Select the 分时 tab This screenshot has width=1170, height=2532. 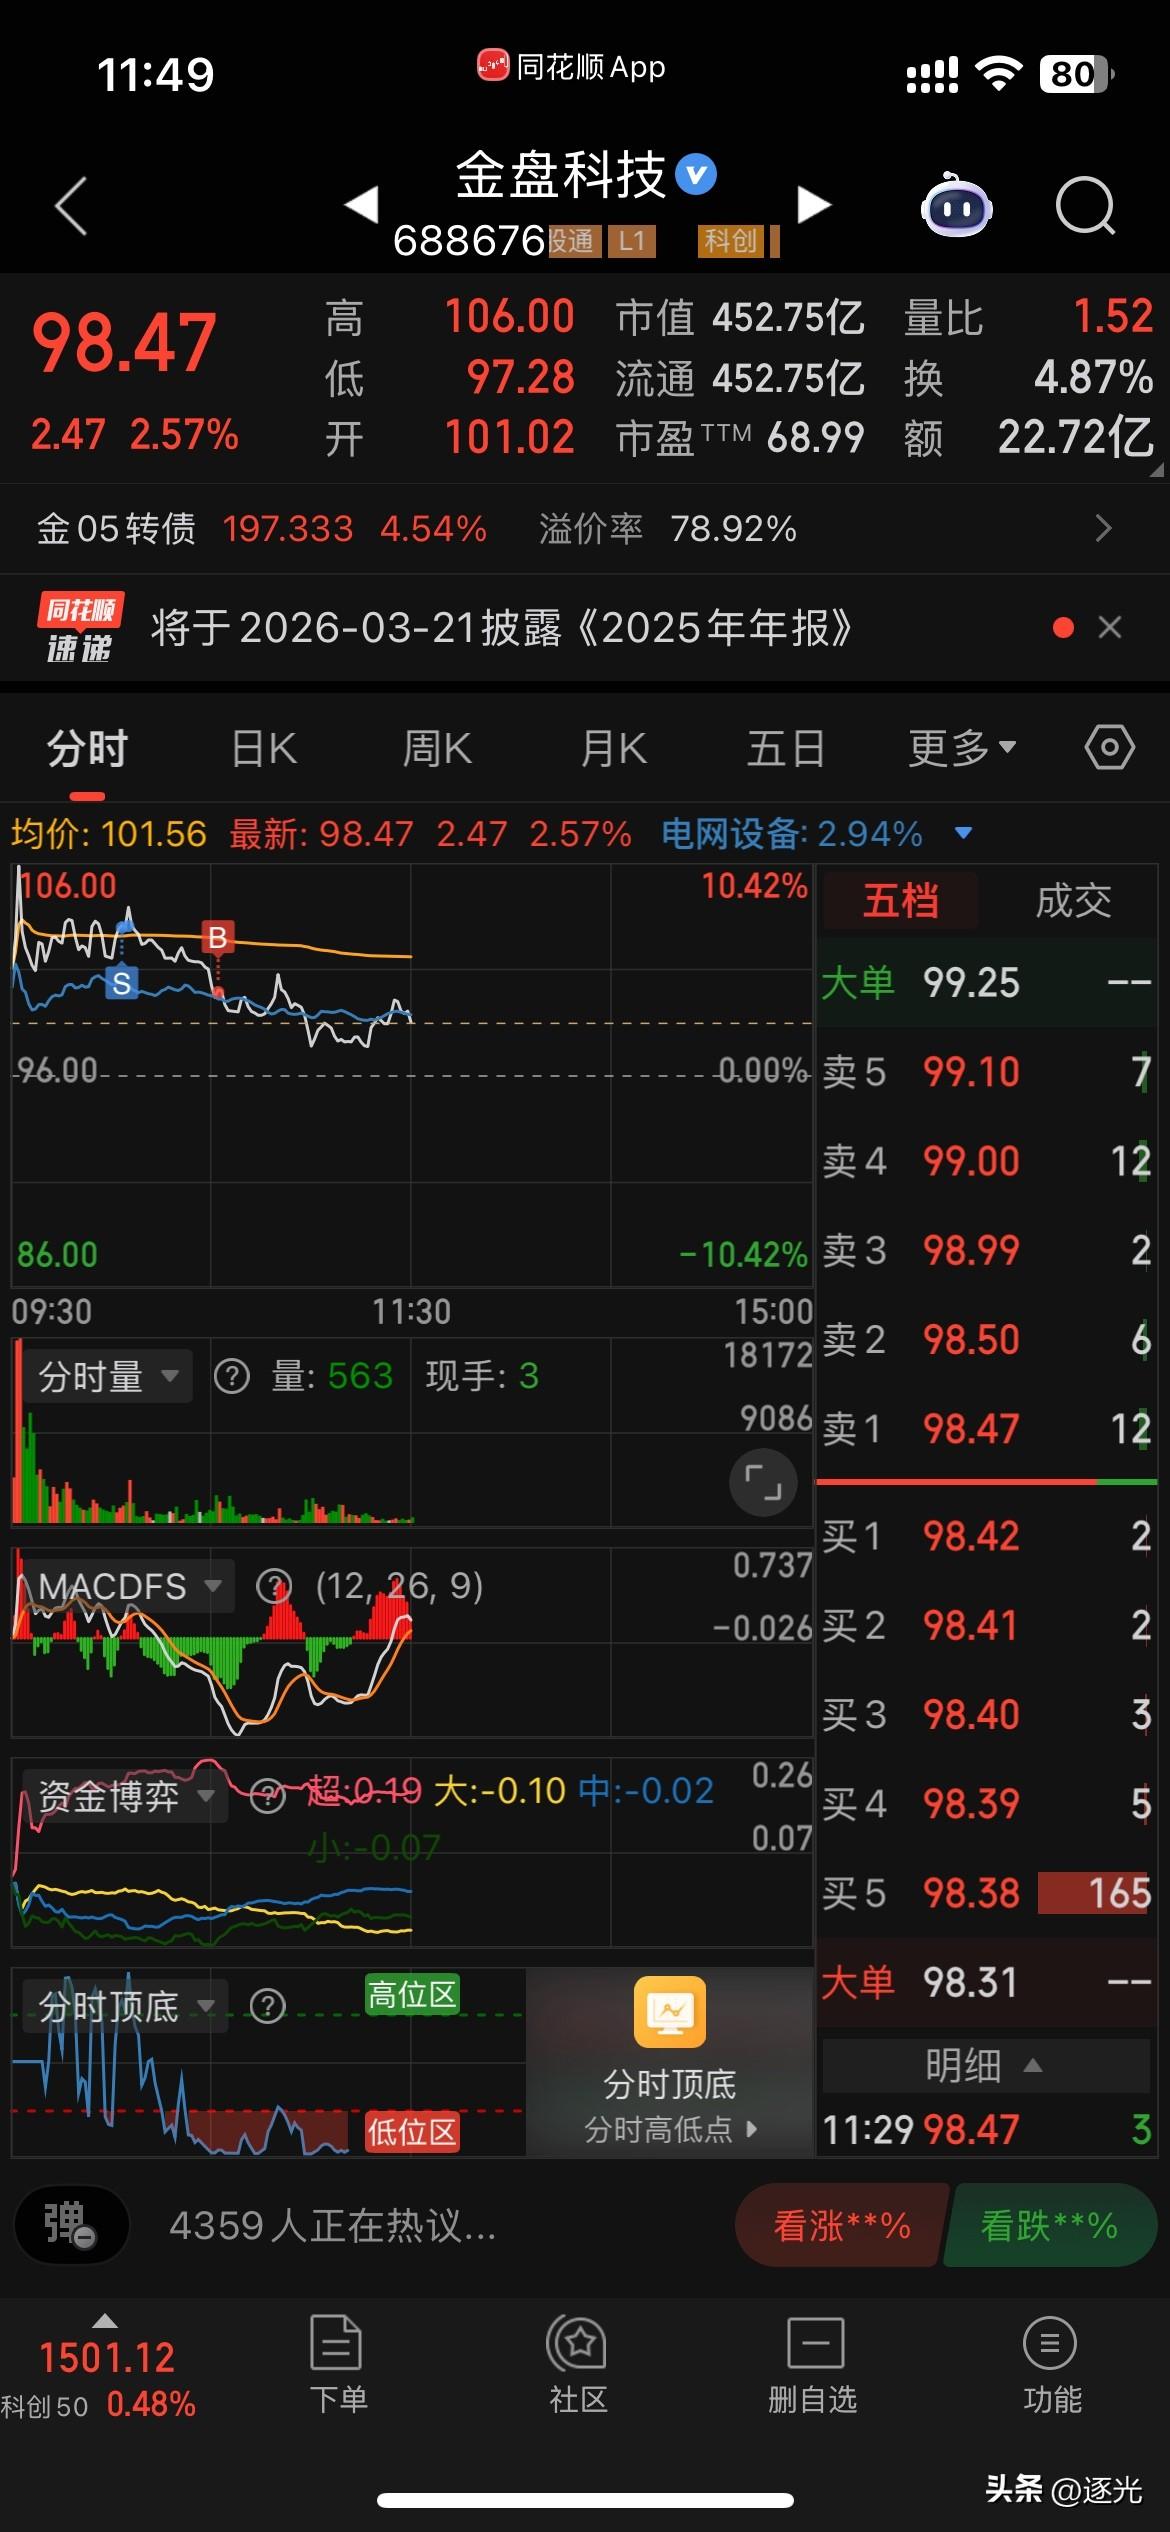tap(87, 748)
